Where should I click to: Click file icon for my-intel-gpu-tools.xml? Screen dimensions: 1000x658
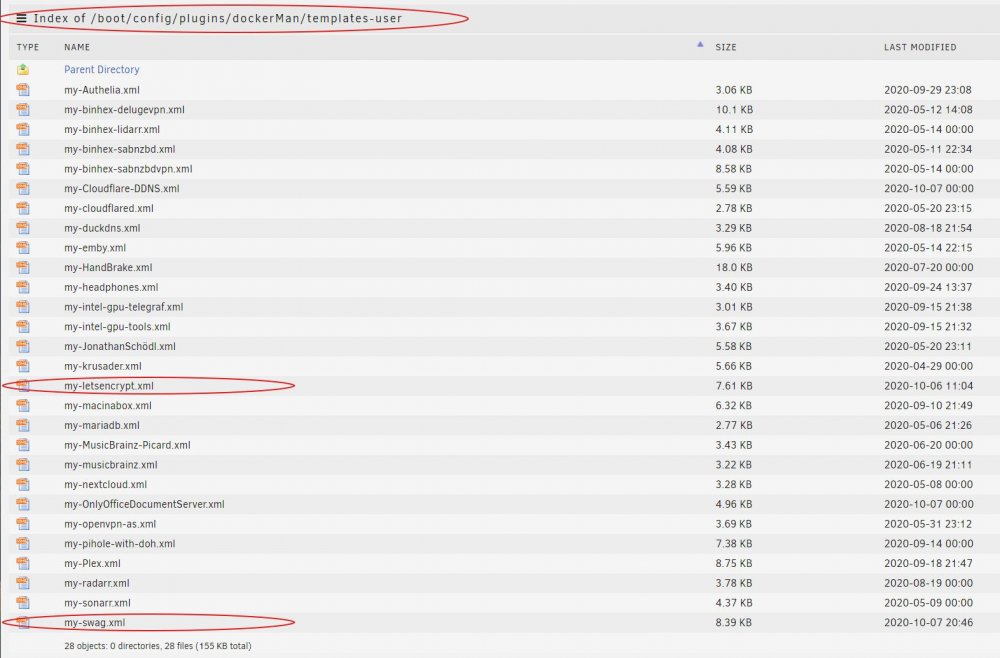pyautogui.click(x=23, y=327)
